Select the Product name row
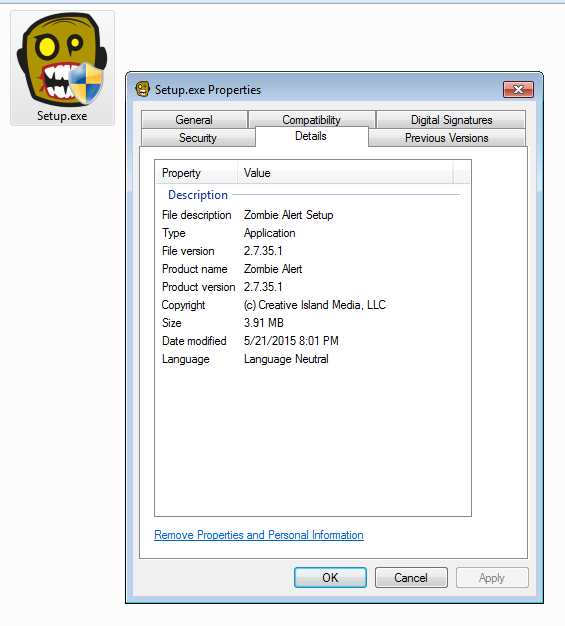Viewport: 565px width, 626px height. [313, 269]
